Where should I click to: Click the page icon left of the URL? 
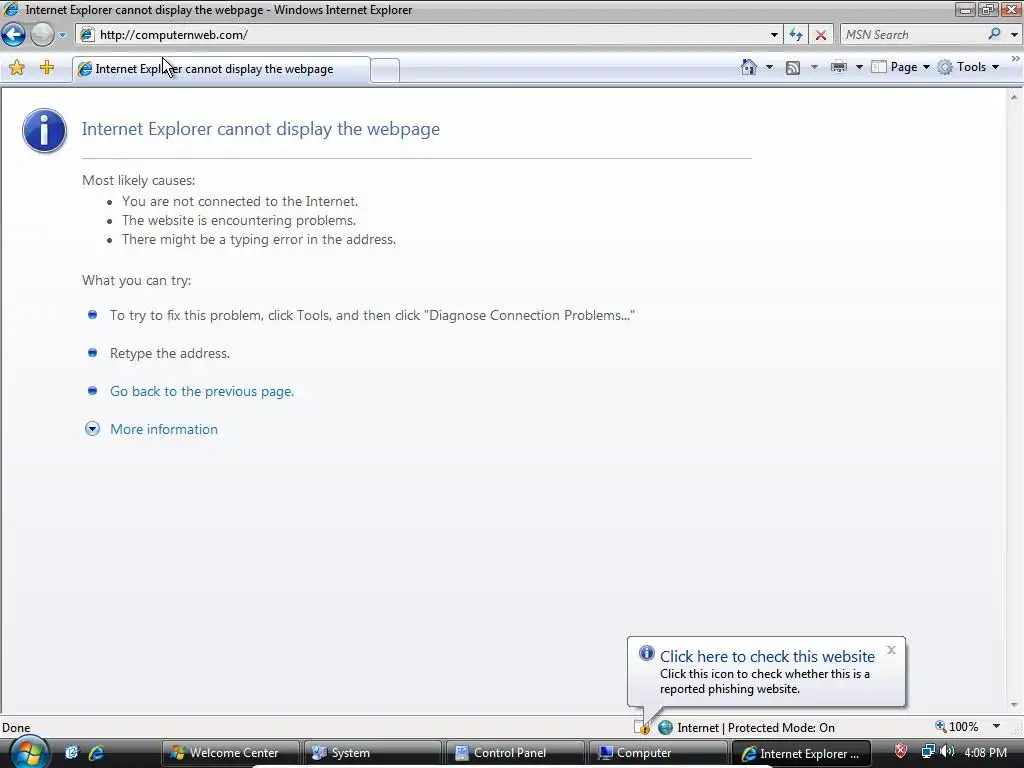[87, 35]
